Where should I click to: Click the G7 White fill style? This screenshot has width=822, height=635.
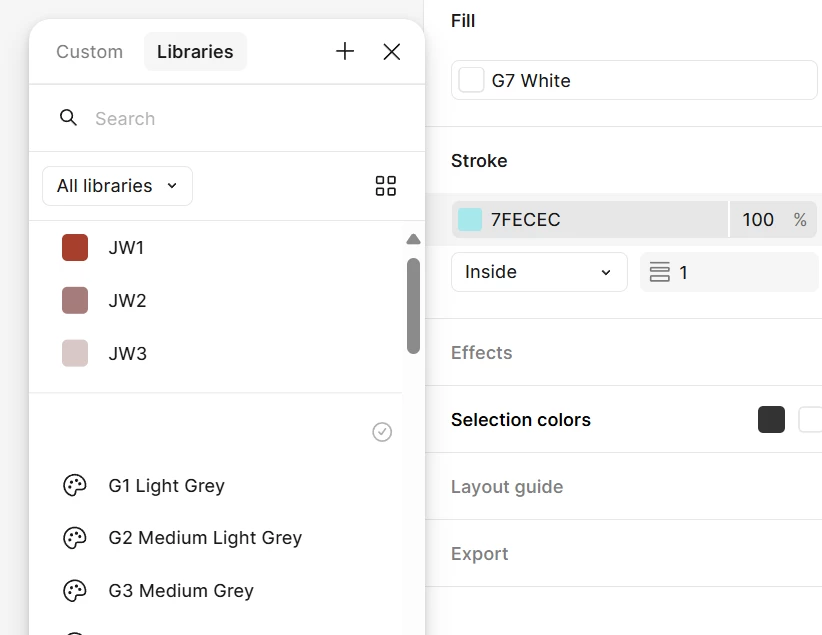(634, 81)
